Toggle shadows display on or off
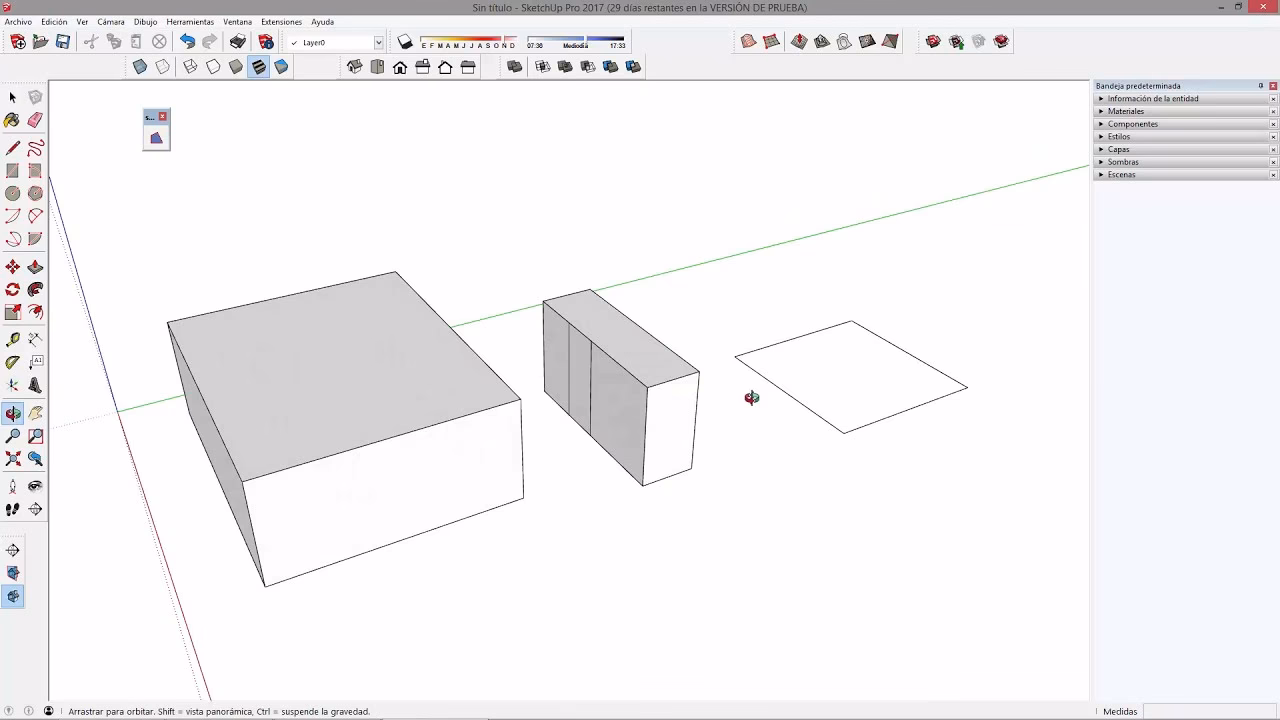The width and height of the screenshot is (1280, 720). pos(405,42)
